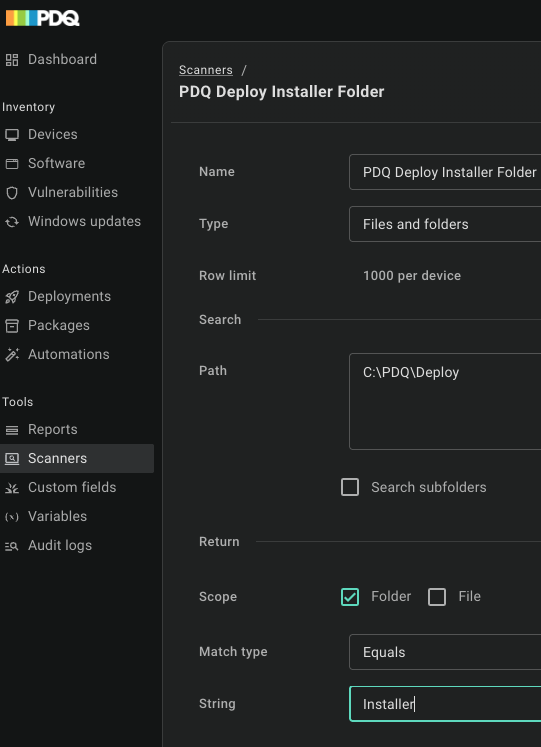Check the File scope checkbox
The width and height of the screenshot is (541, 747).
437,596
